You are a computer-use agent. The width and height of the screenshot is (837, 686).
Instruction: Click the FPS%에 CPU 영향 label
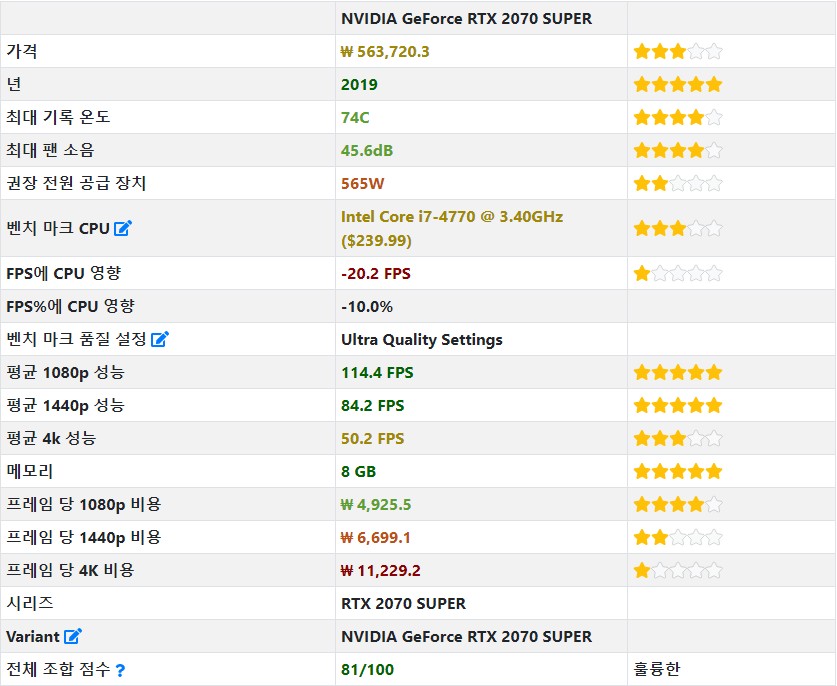pyautogui.click(x=70, y=306)
